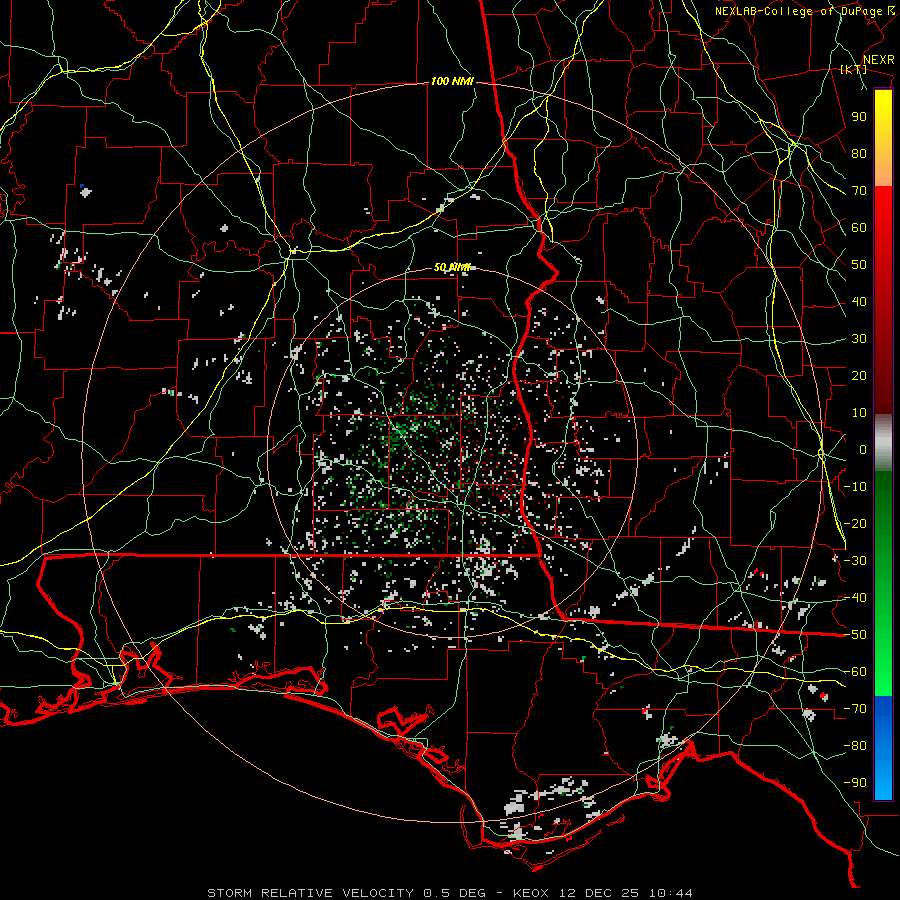The width and height of the screenshot is (900, 900).
Task: Select the "90" value on the velocity scale
Action: coord(859,117)
